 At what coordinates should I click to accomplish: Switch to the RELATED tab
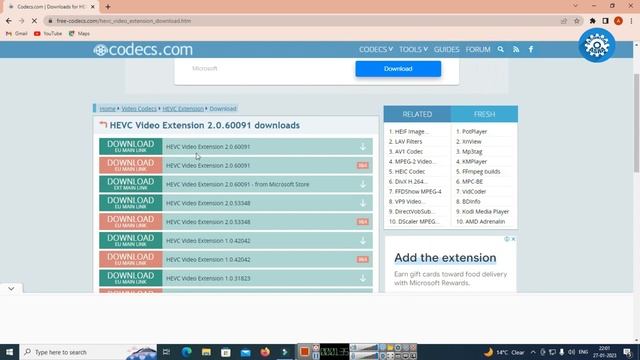coord(417,114)
